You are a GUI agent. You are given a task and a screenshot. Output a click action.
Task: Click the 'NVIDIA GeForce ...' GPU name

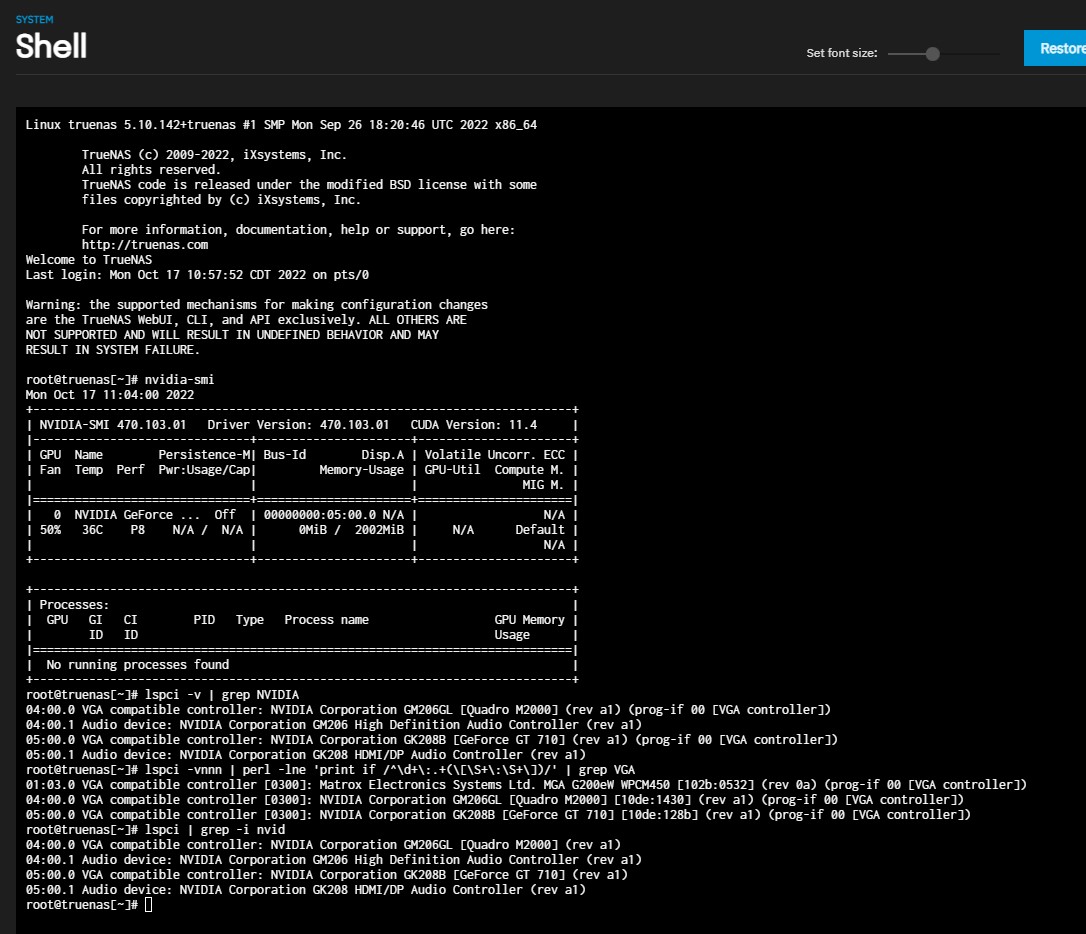coord(137,515)
